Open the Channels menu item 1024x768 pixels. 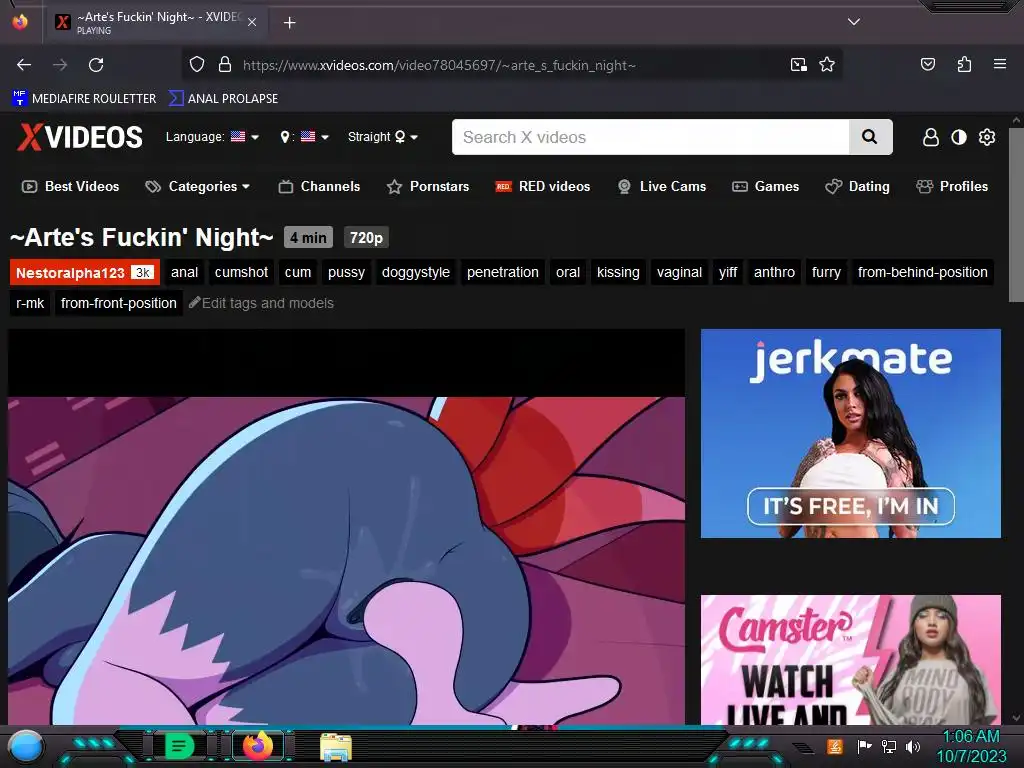(319, 186)
